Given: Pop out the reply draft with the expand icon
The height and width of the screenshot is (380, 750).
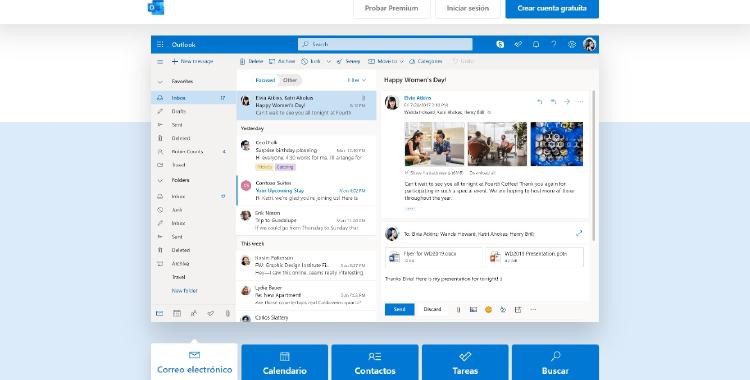Looking at the screenshot, I should (579, 233).
